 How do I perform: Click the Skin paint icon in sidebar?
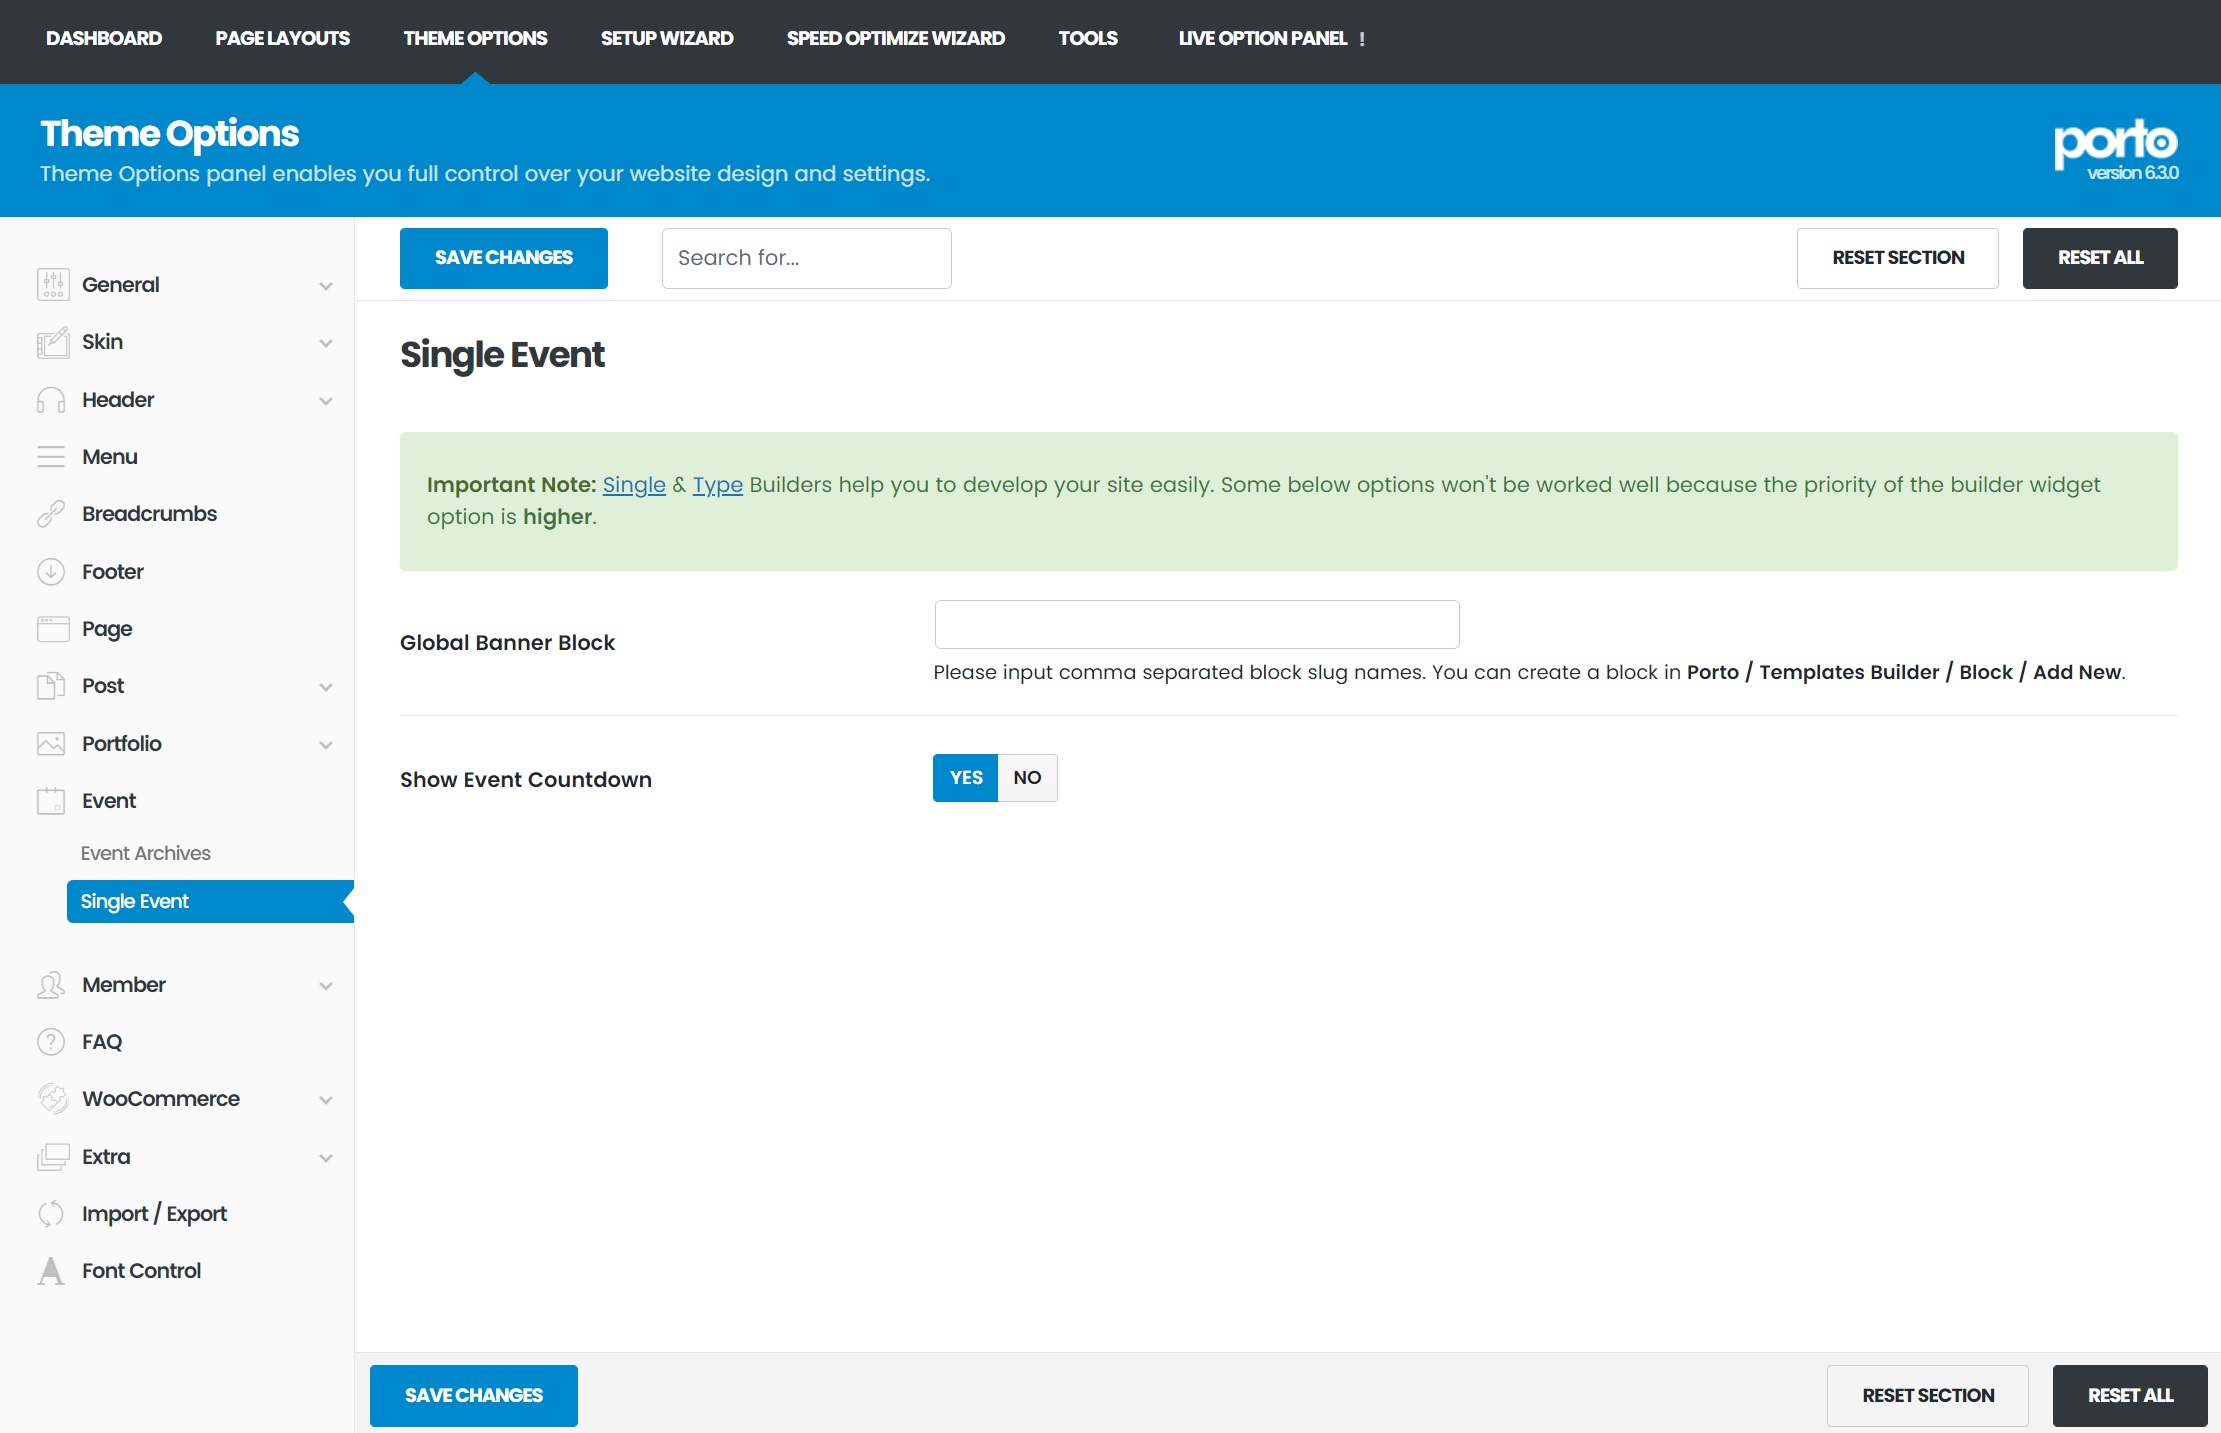point(52,342)
